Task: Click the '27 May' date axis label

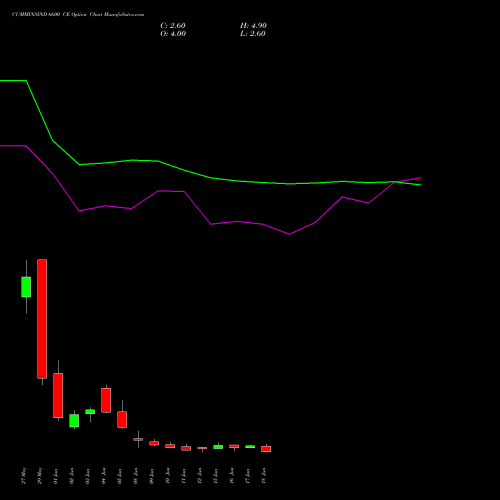Action: [24, 476]
